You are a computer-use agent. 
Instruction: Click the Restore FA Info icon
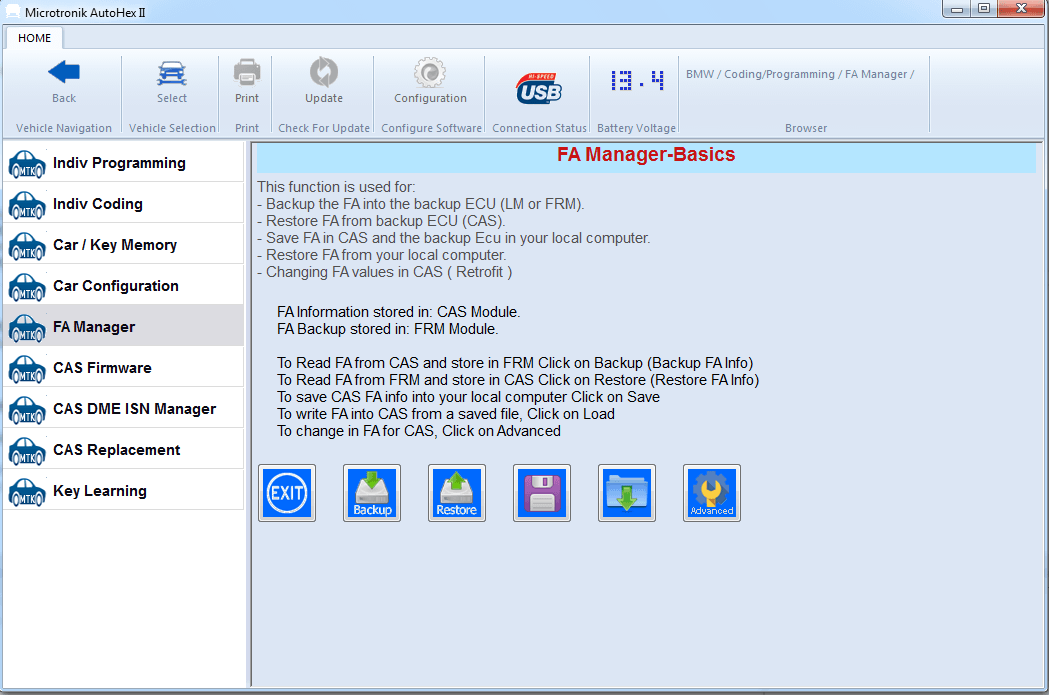pyautogui.click(x=456, y=492)
